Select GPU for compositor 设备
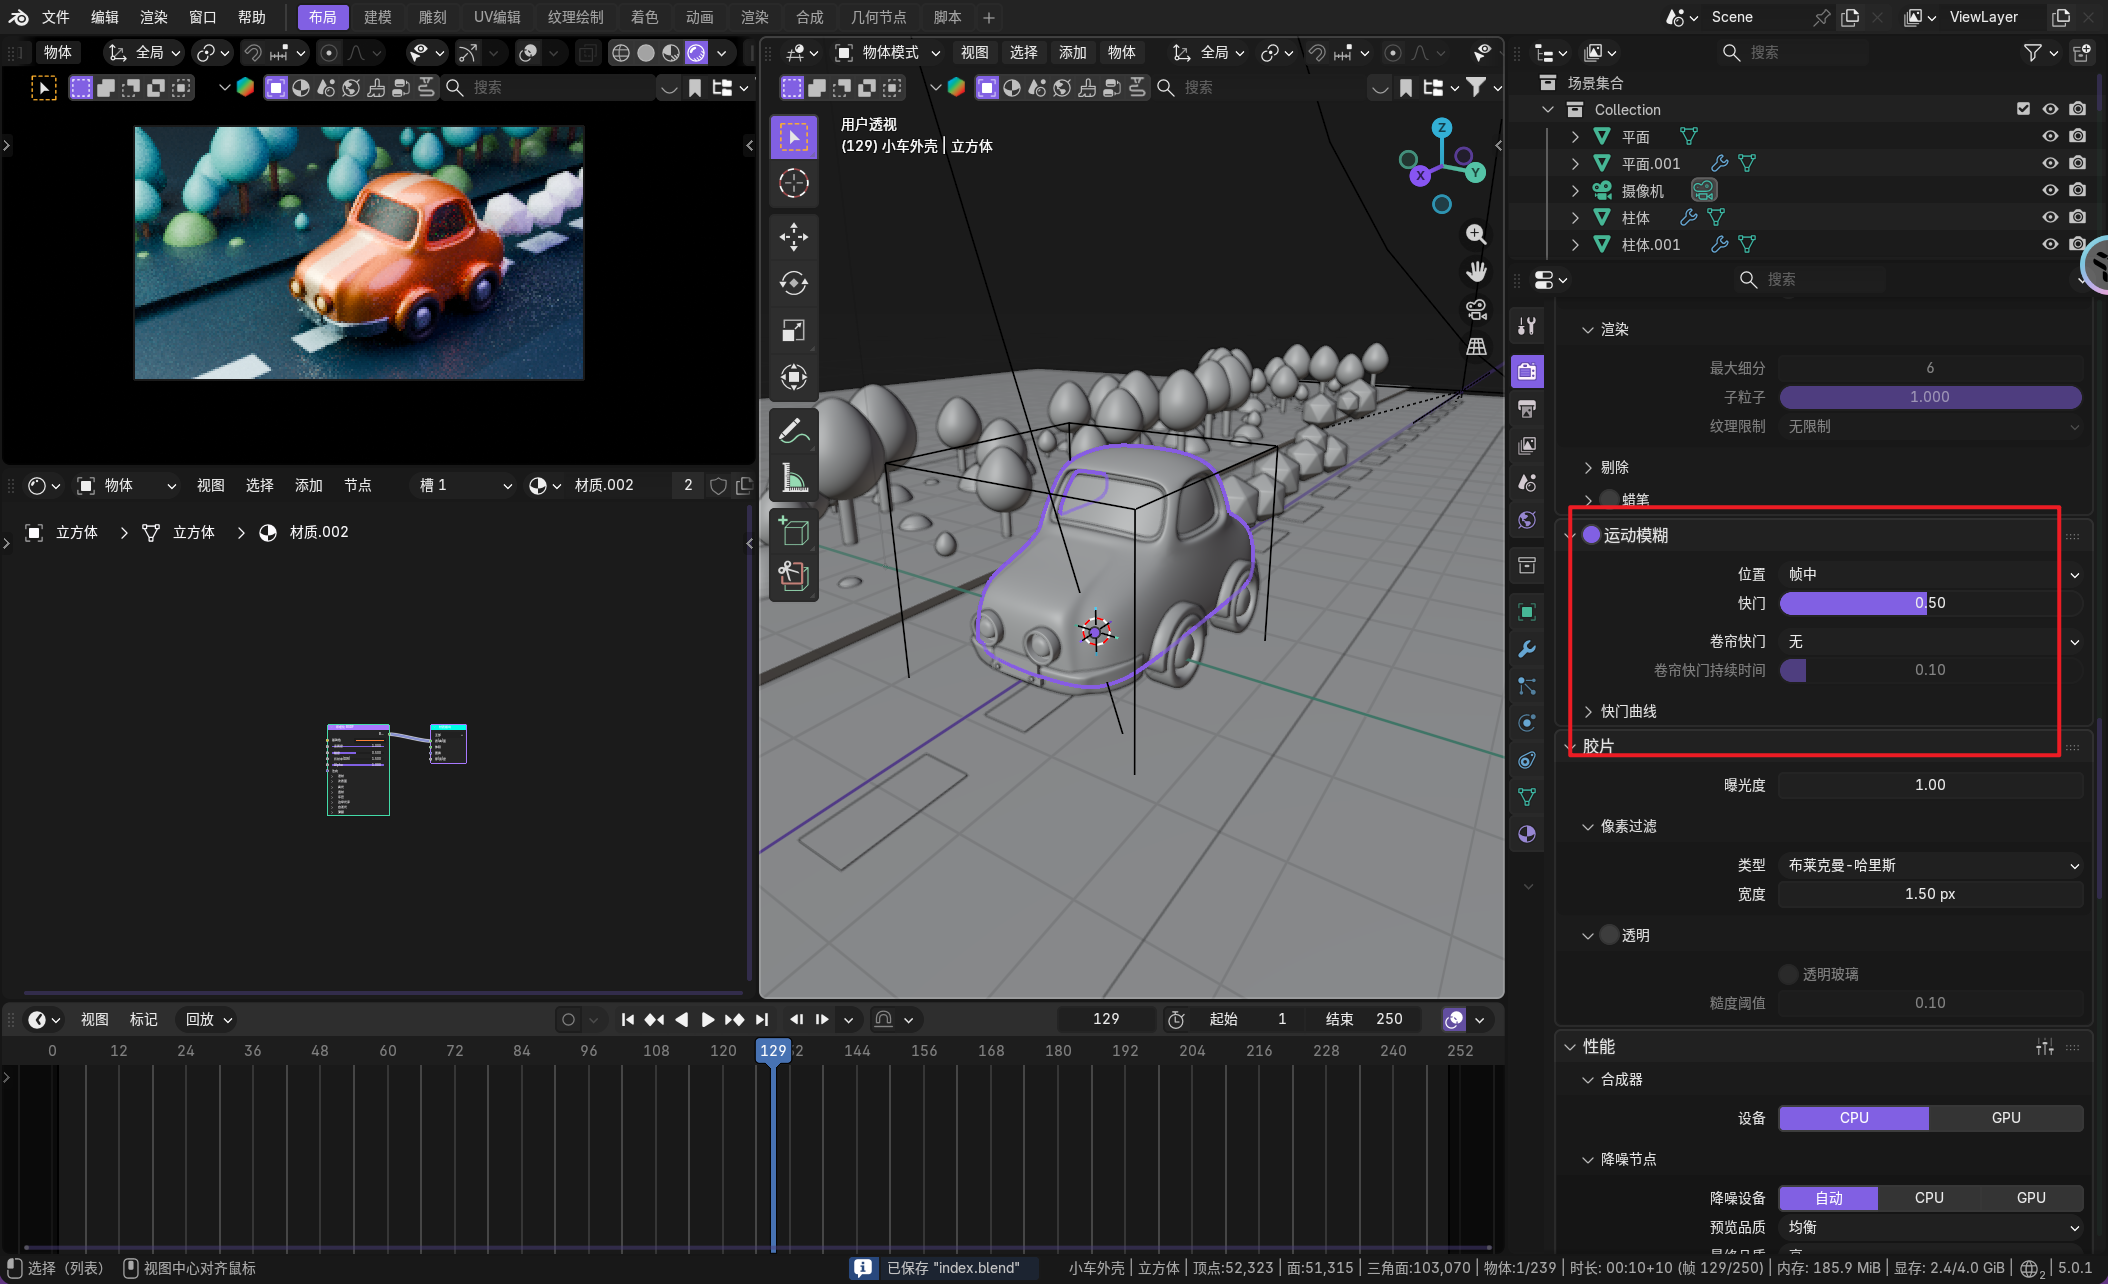The width and height of the screenshot is (2108, 1284). pos(2005,1118)
